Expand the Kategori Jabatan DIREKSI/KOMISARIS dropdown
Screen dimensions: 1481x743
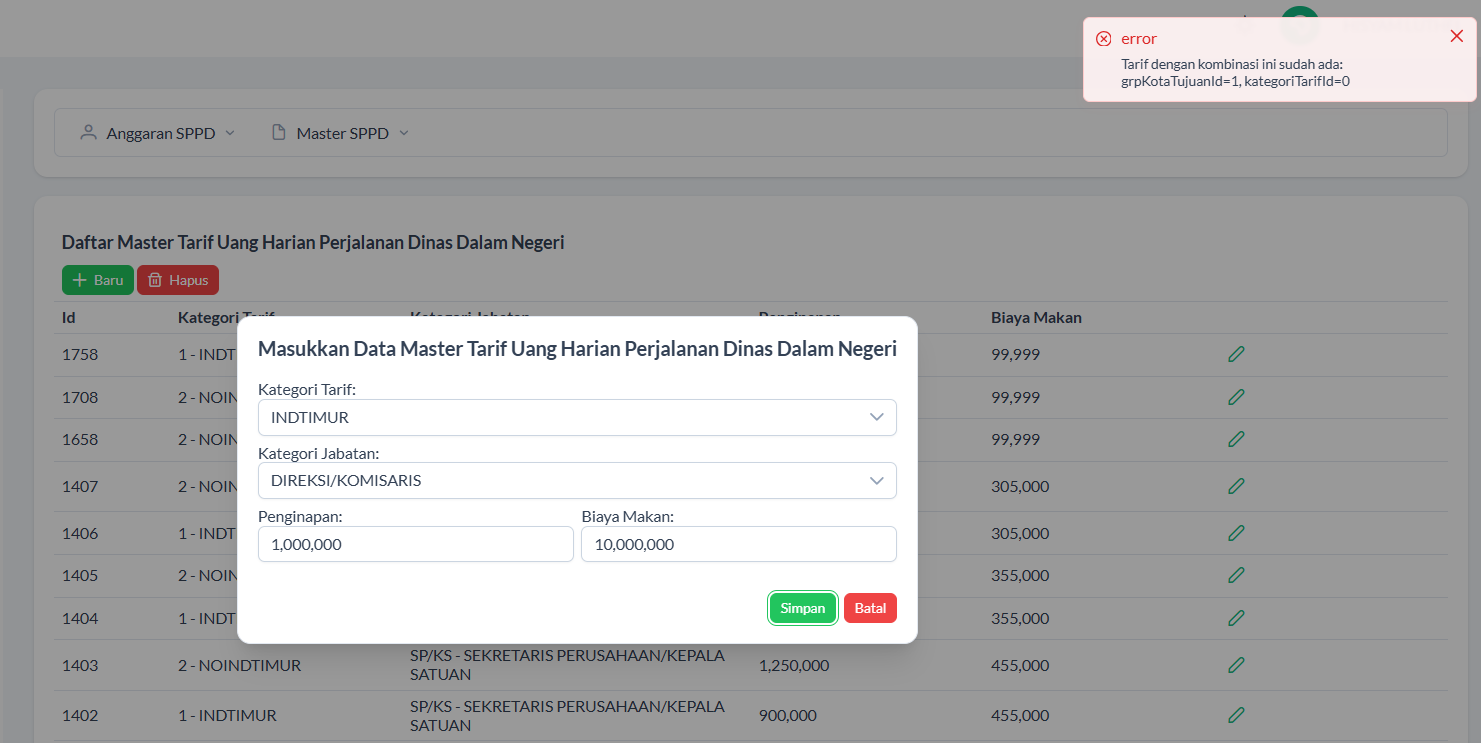[x=577, y=480]
